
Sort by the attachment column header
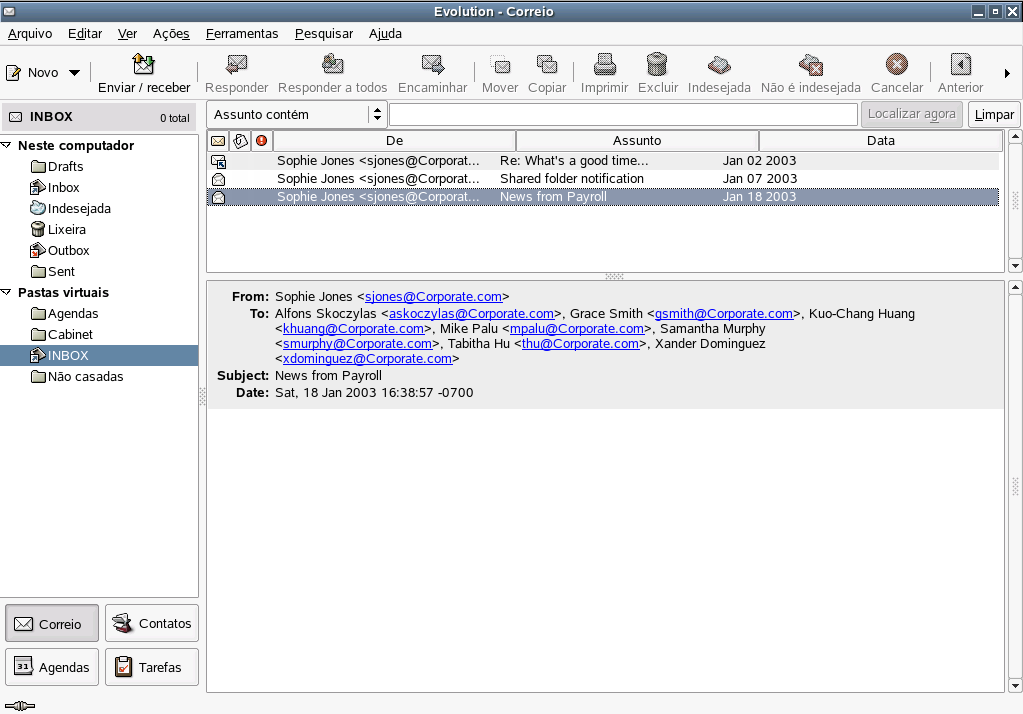pyautogui.click(x=240, y=141)
